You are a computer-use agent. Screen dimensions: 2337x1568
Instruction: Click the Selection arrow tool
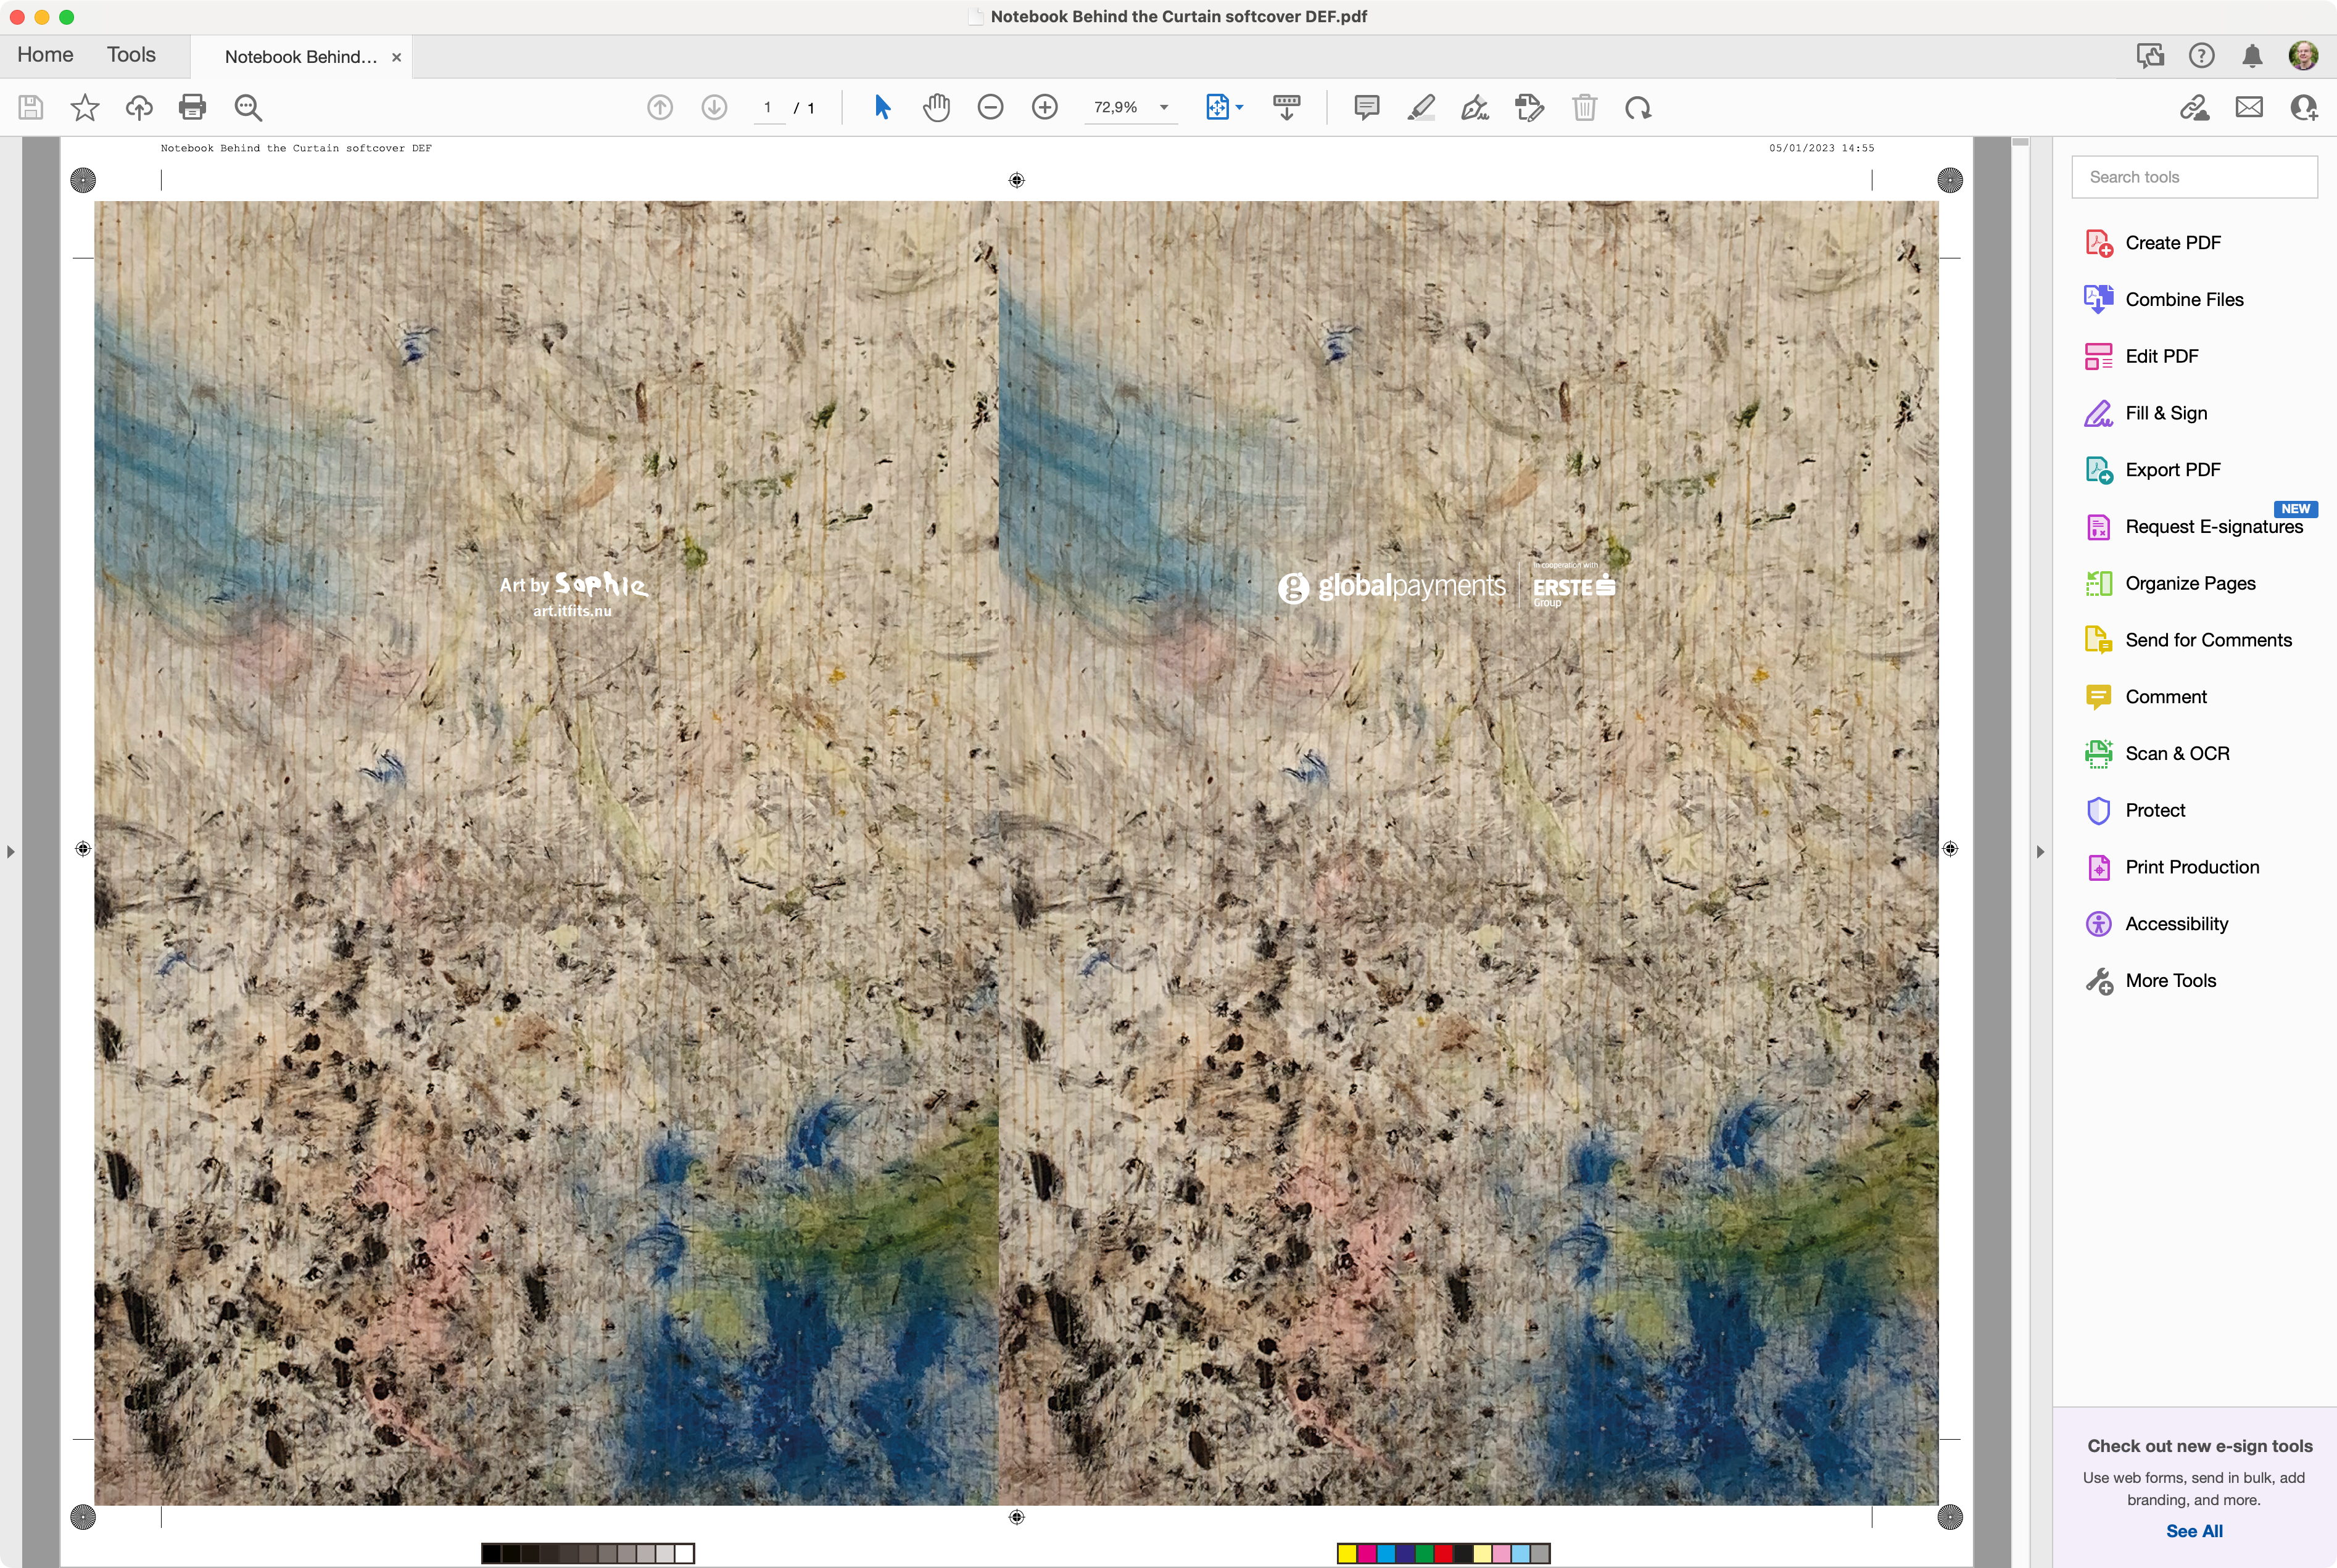coord(882,107)
